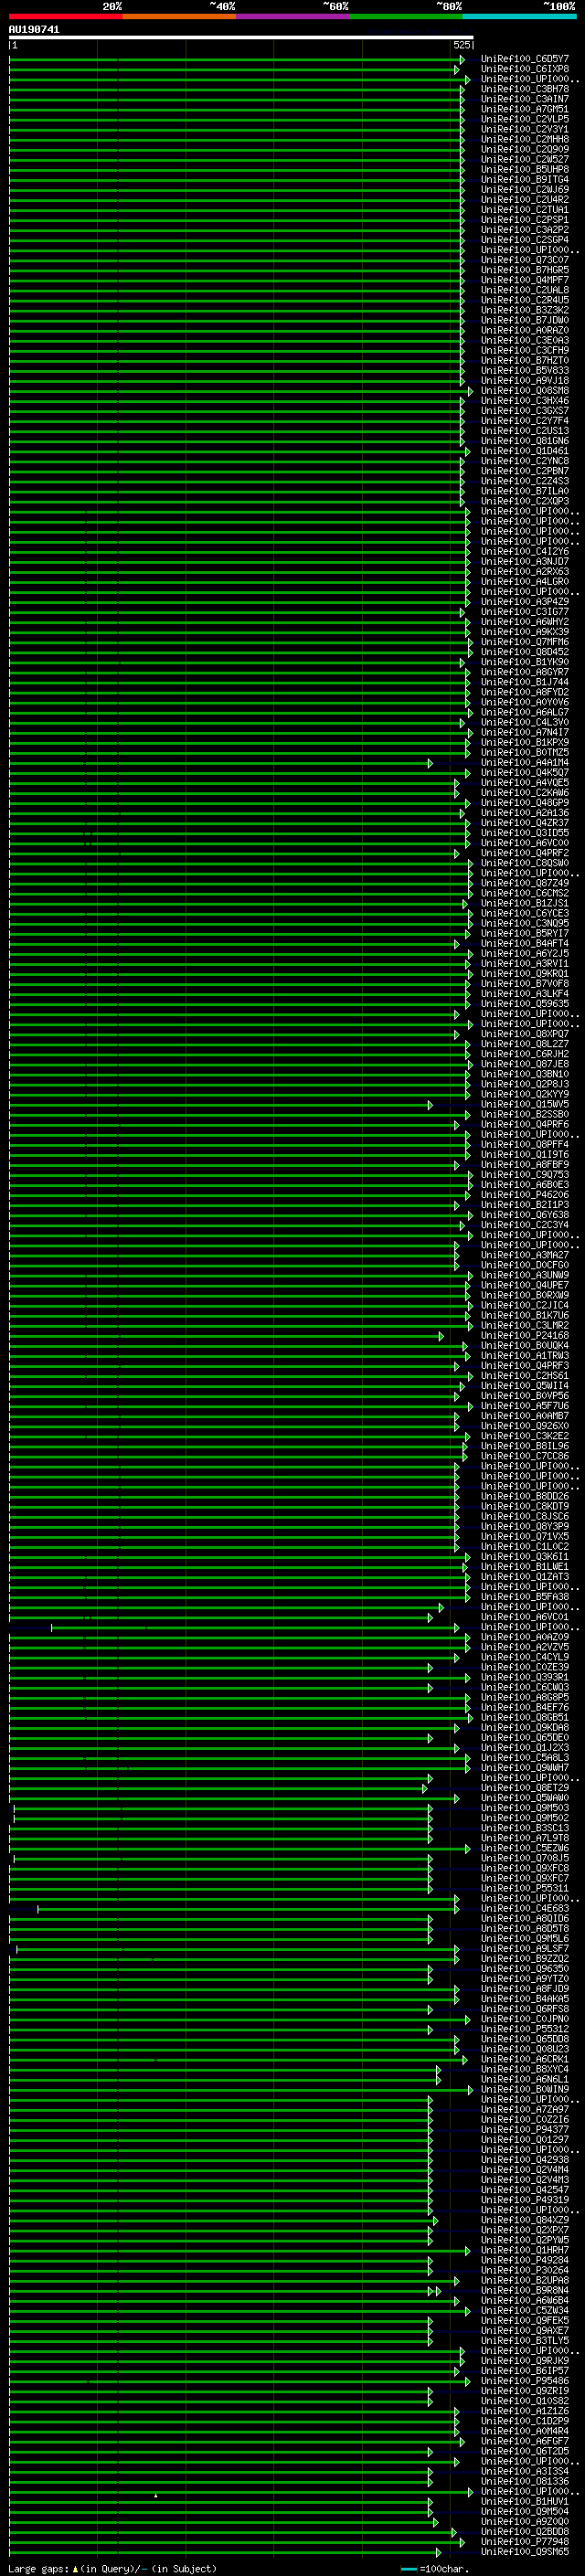This screenshot has width=585, height=2576.
Task: Select the UniRef100_C2VLP5 label
Action: (525, 119)
